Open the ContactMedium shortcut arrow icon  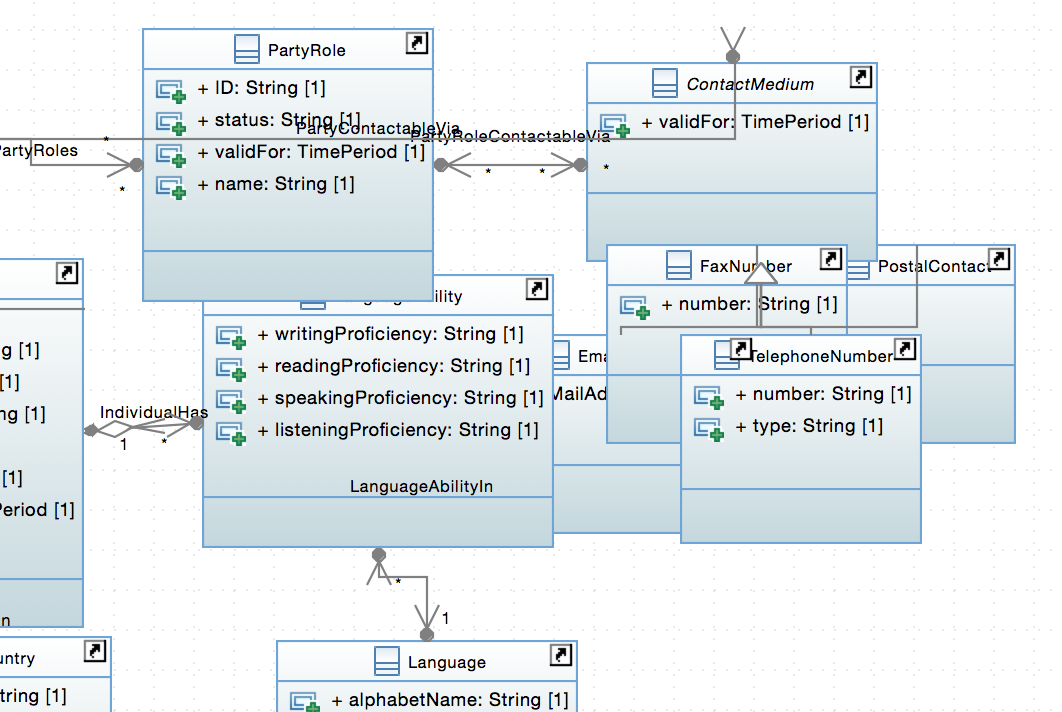[860, 78]
